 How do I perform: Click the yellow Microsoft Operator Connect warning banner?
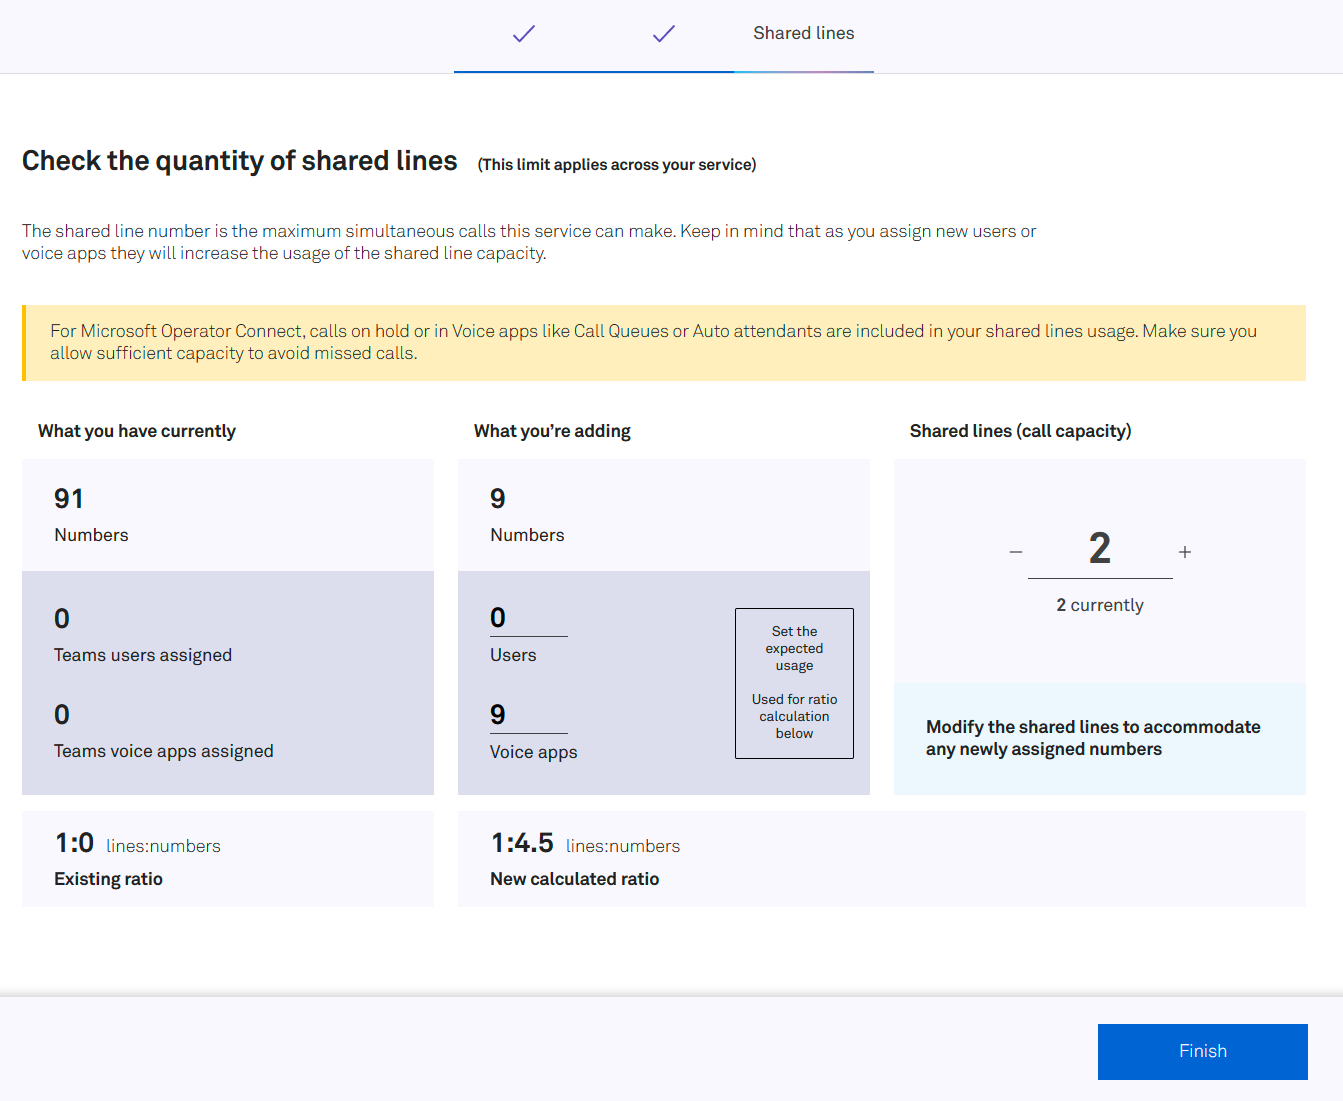click(664, 343)
